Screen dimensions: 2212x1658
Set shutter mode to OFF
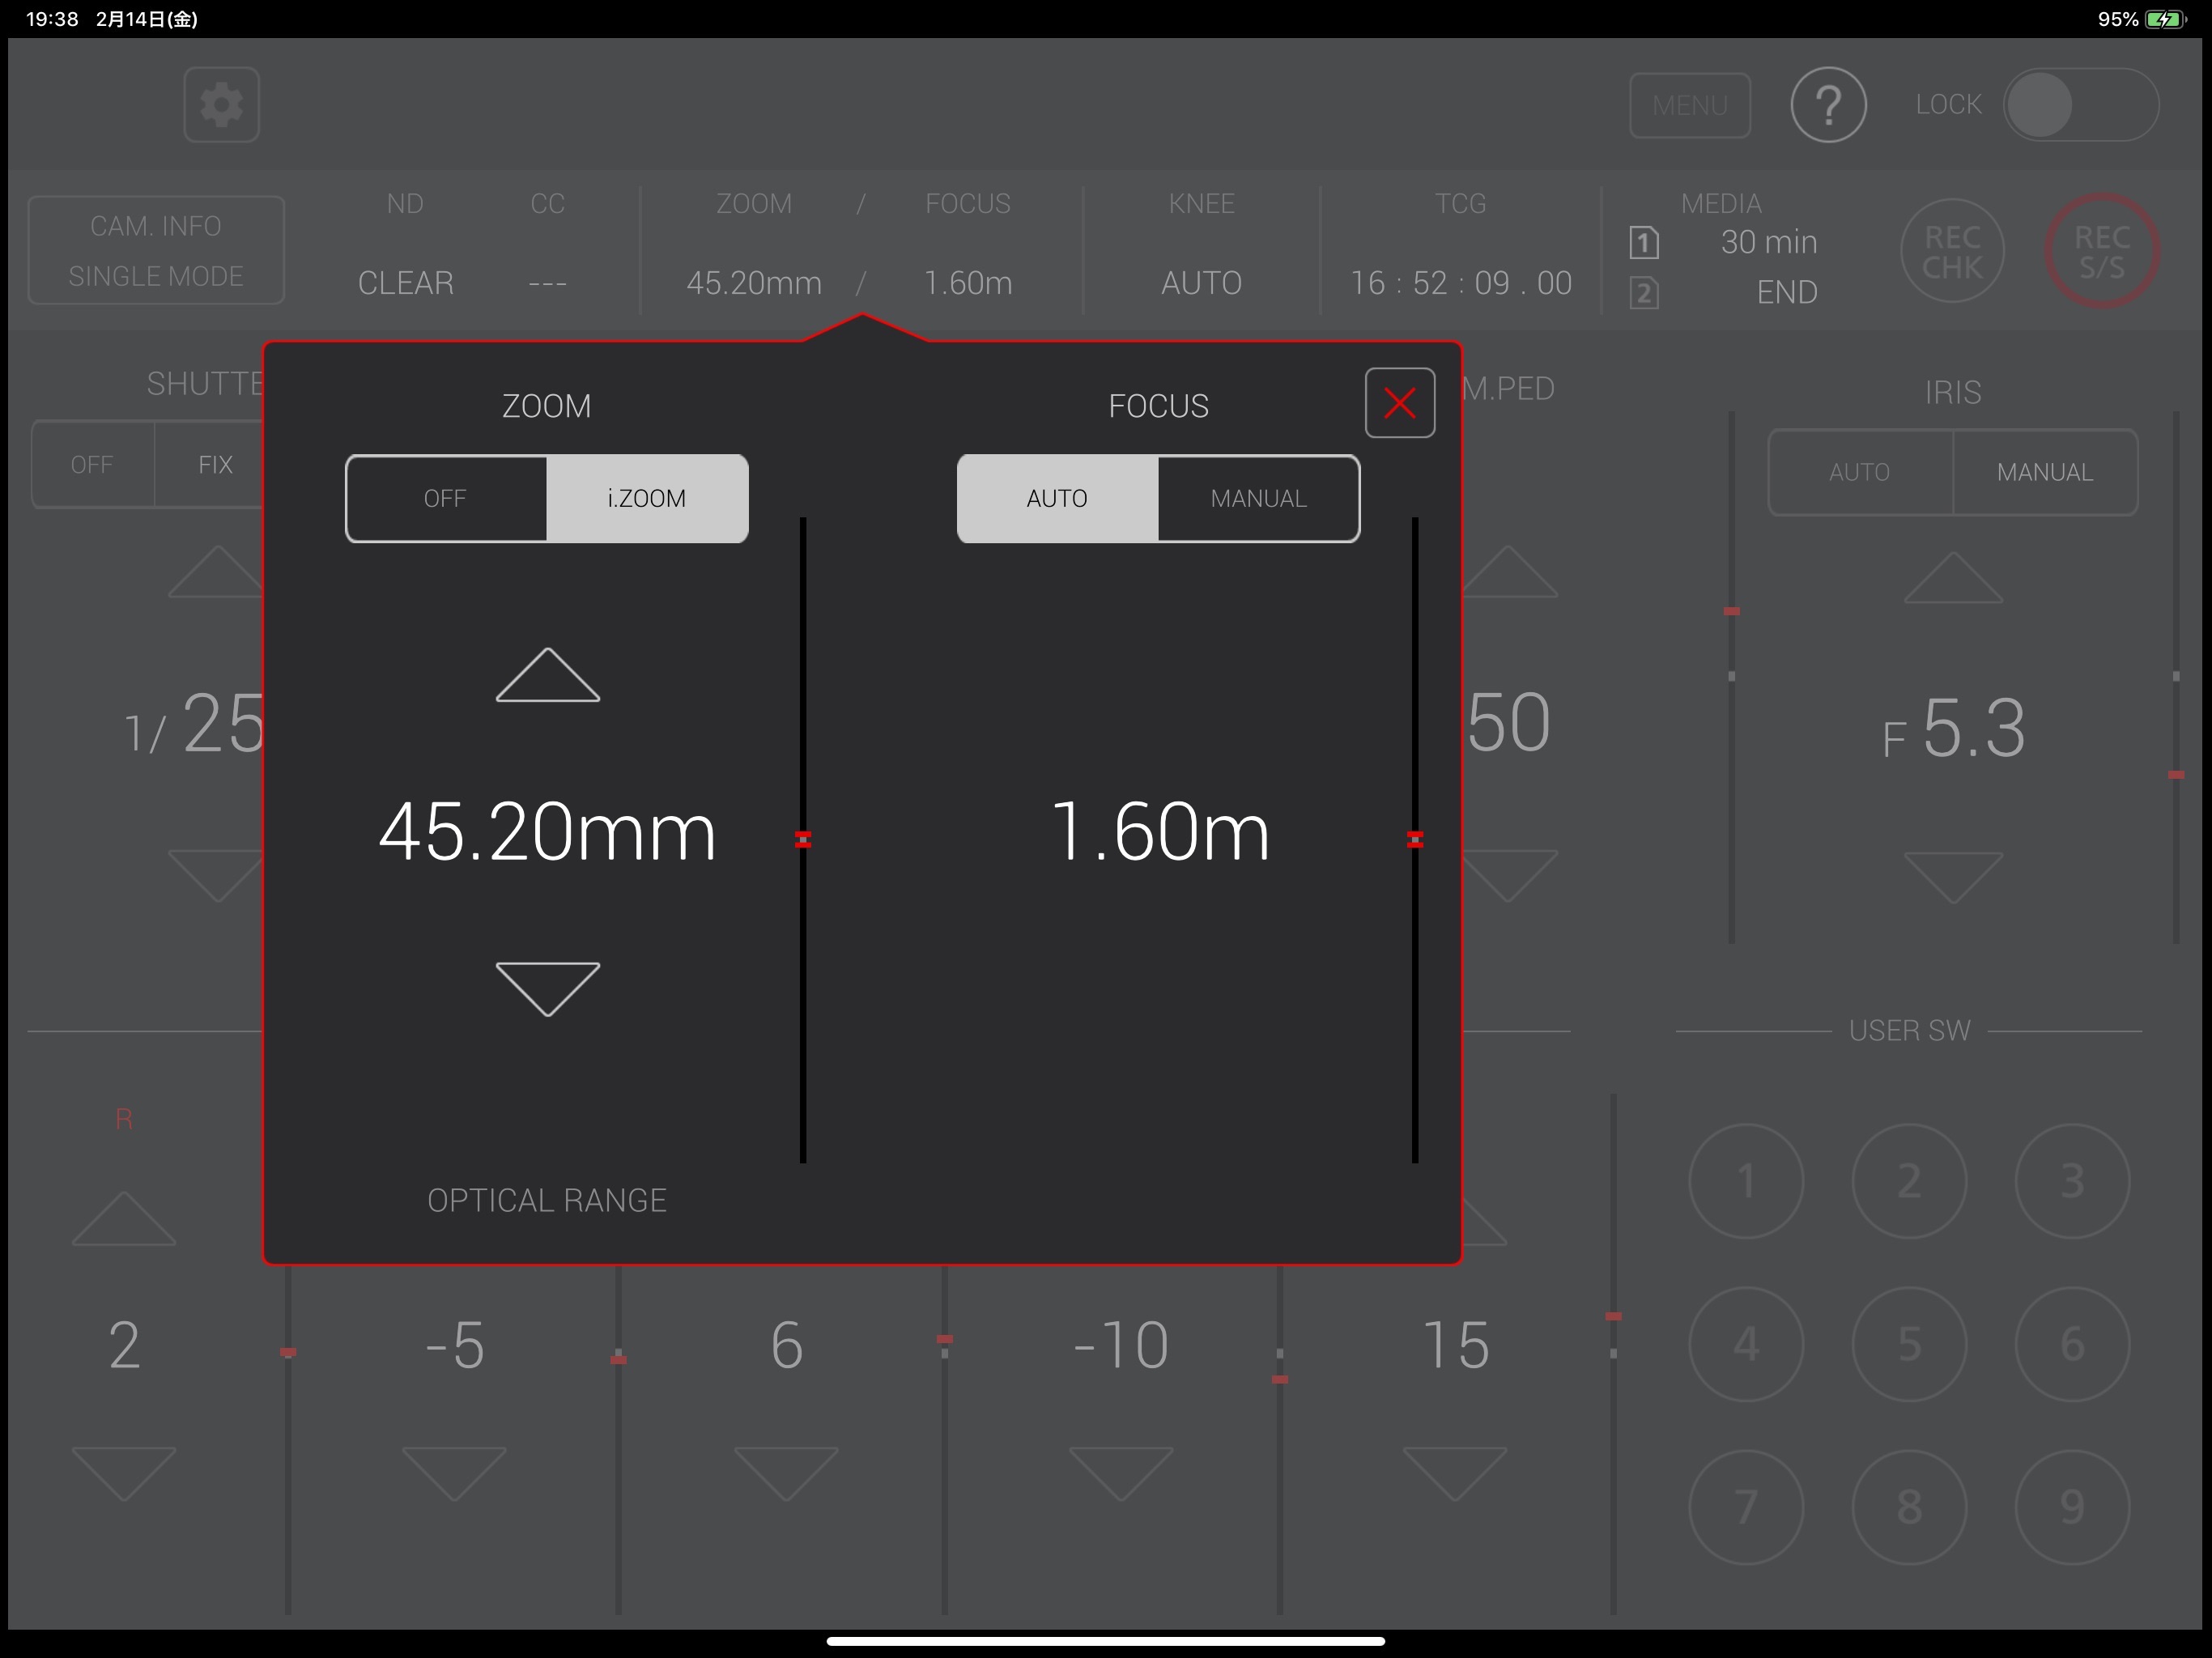(x=92, y=465)
